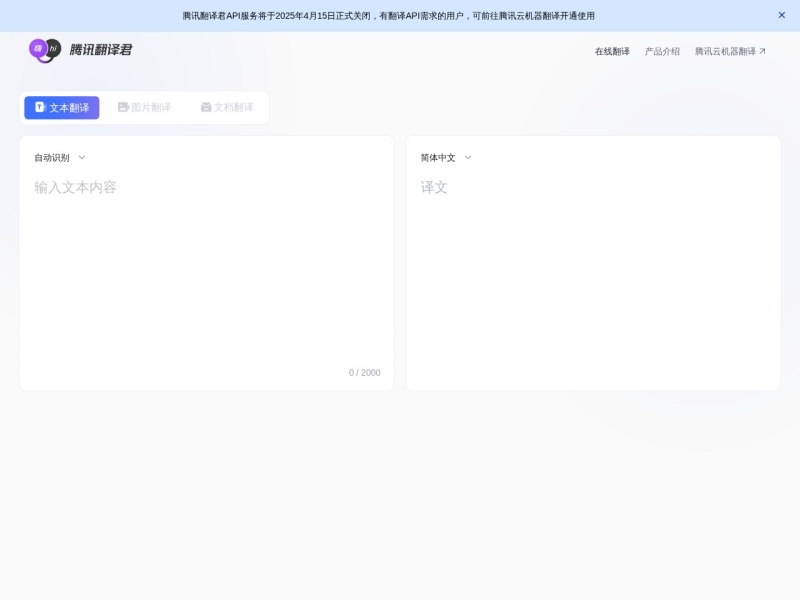Select the 文本翻译 tab

tap(62, 108)
